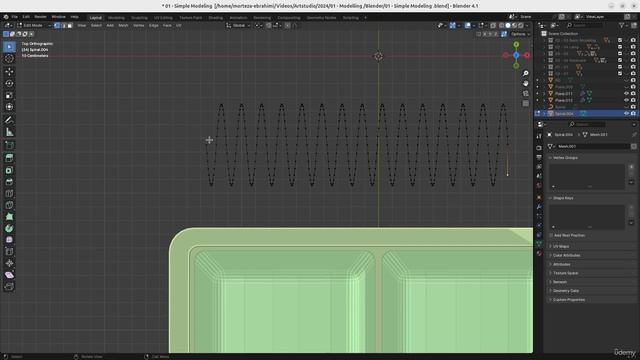Open the File menu
The height and width of the screenshot is (360, 640).
(15, 17)
